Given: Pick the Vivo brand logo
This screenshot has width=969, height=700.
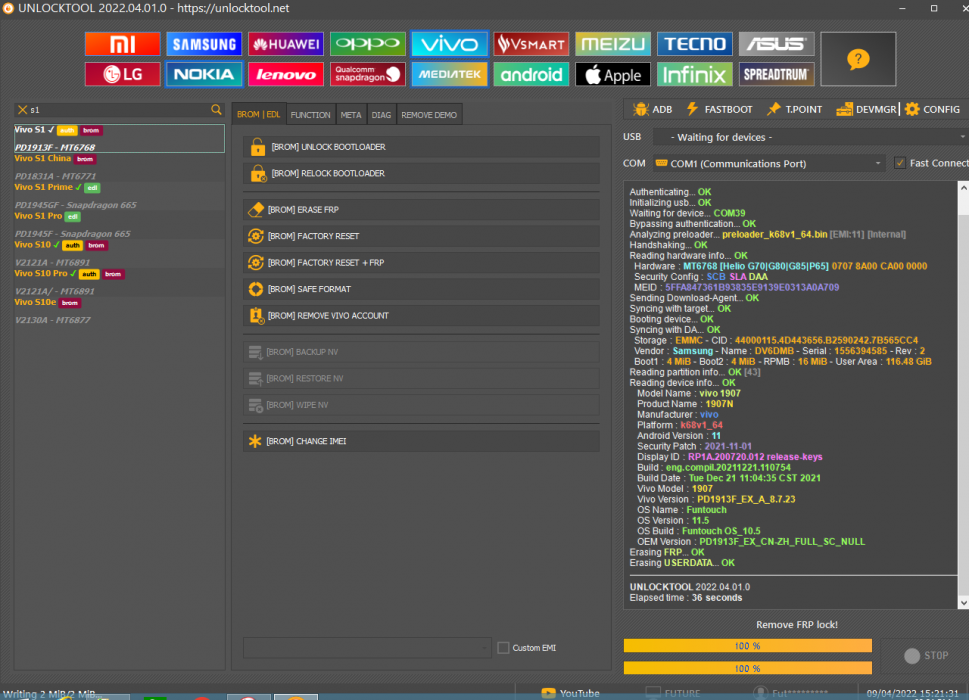Looking at the screenshot, I should pyautogui.click(x=449, y=44).
